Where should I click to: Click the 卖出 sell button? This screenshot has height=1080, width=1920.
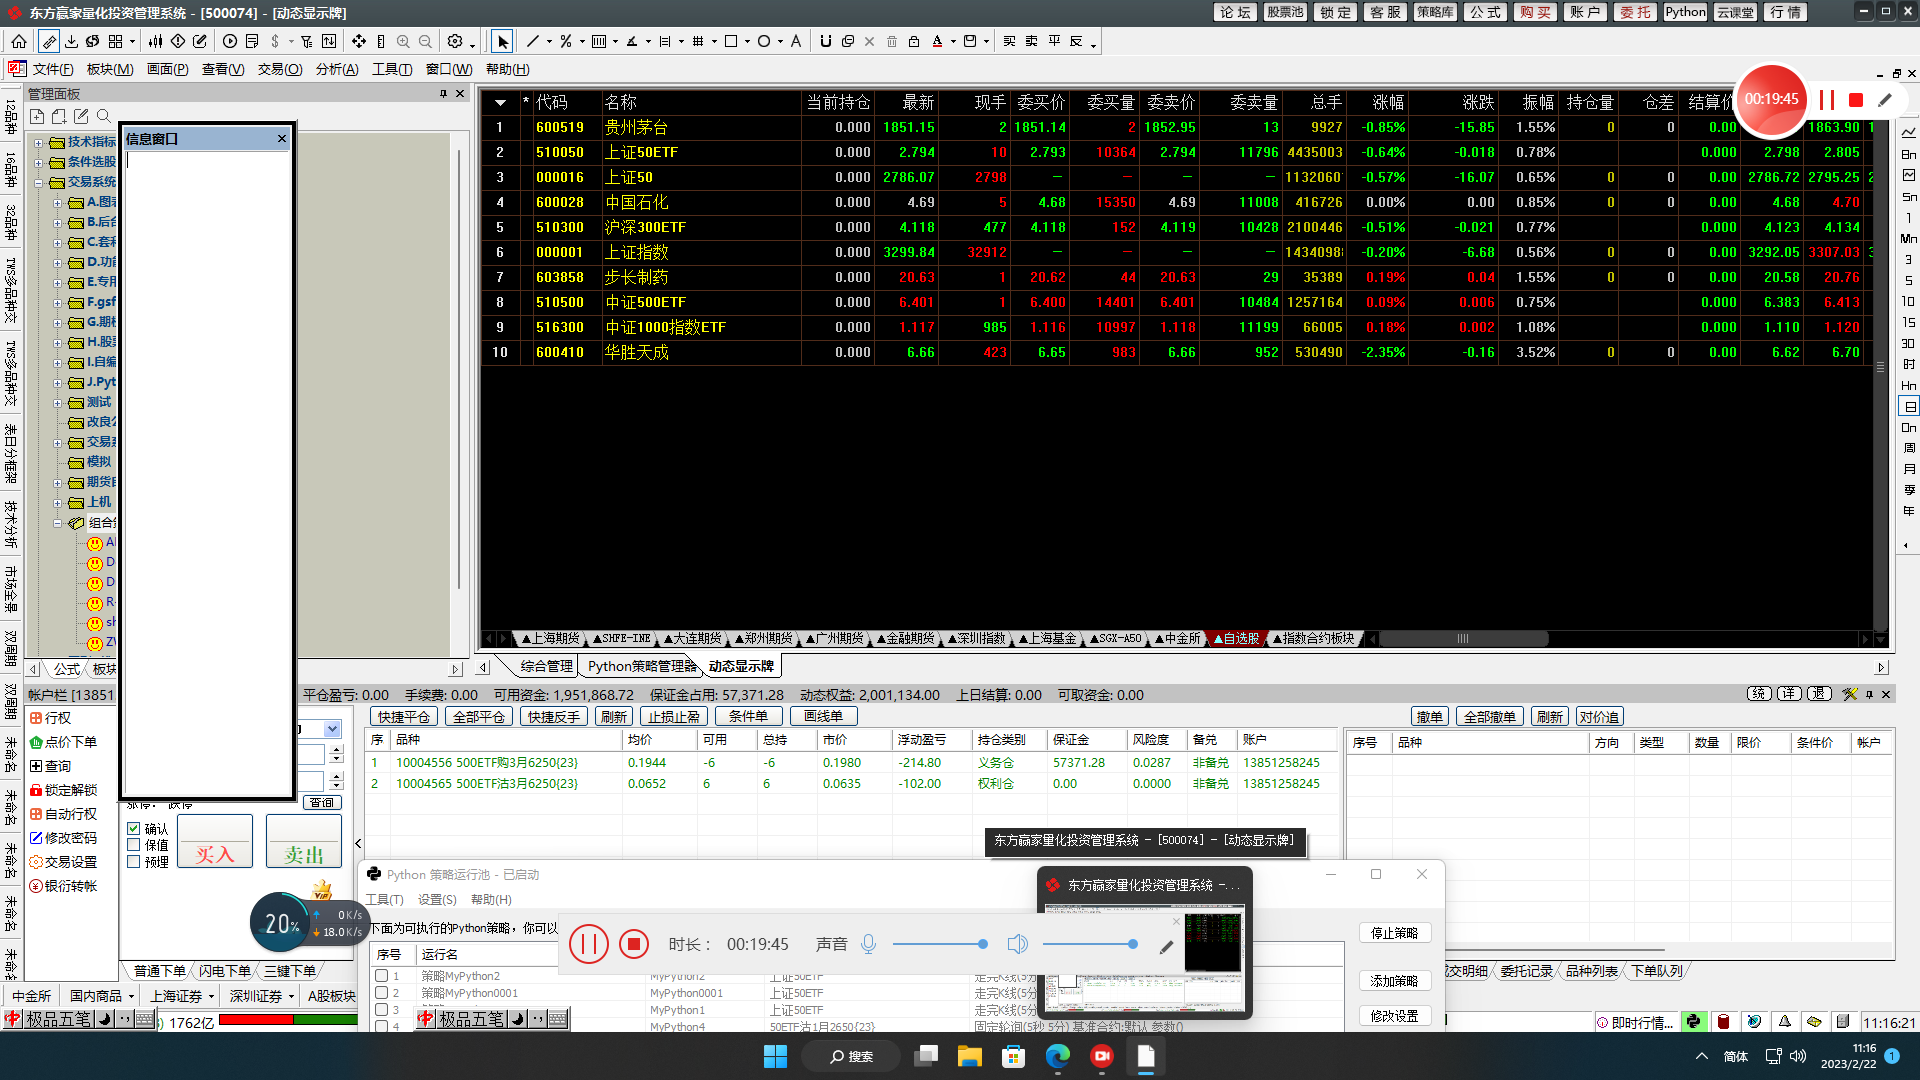pos(304,840)
